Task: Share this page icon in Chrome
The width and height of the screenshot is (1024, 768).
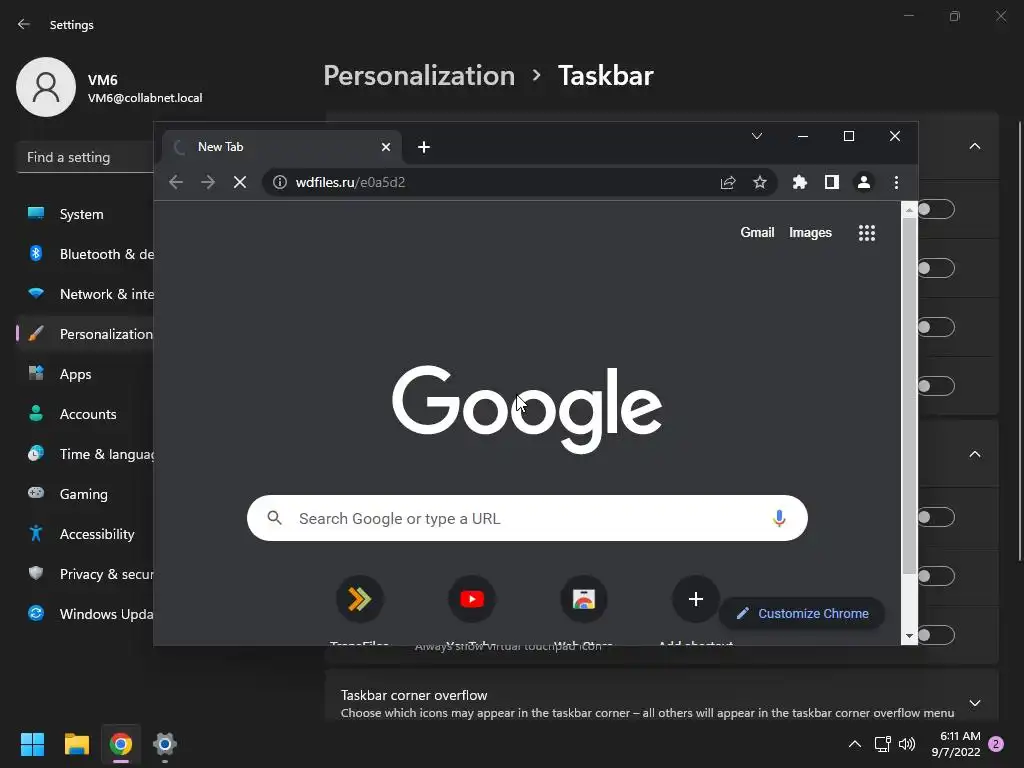Action: click(x=728, y=182)
